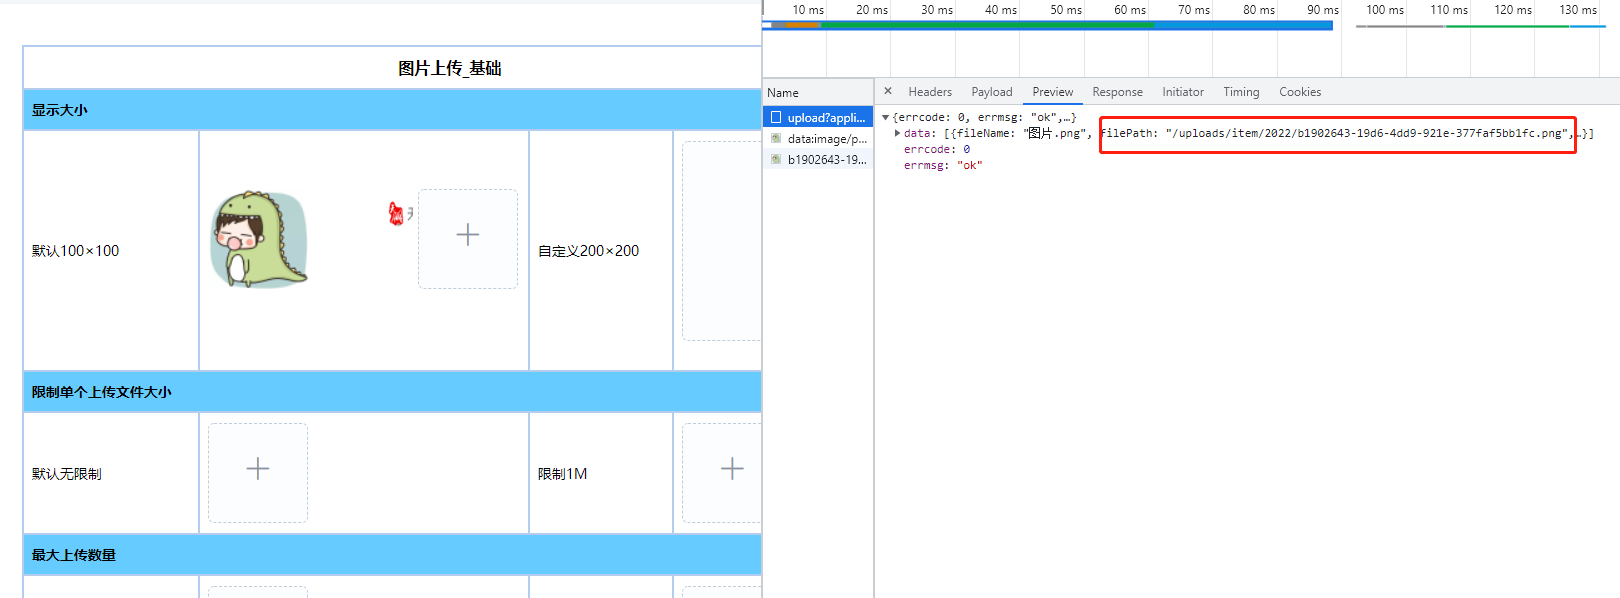This screenshot has width=1620, height=598.
Task: Collapse the root JSON object in preview
Action: (885, 117)
